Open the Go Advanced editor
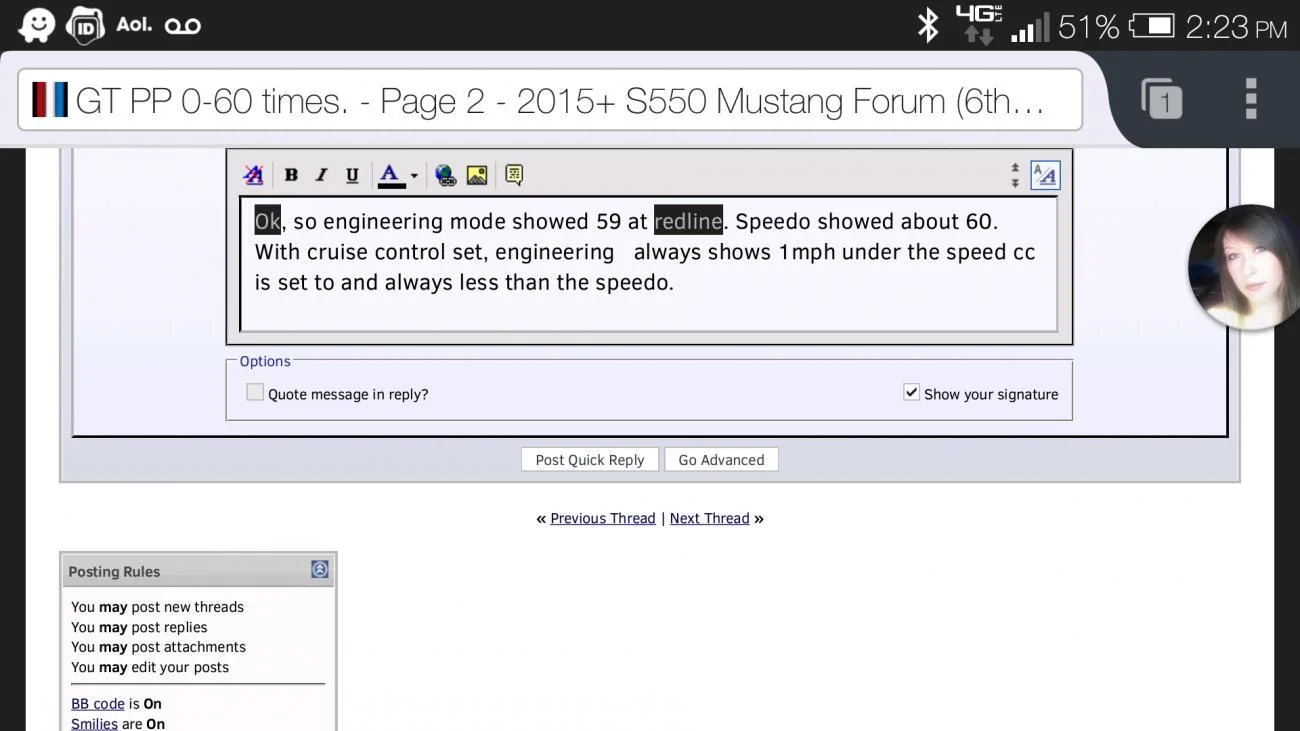 [721, 460]
